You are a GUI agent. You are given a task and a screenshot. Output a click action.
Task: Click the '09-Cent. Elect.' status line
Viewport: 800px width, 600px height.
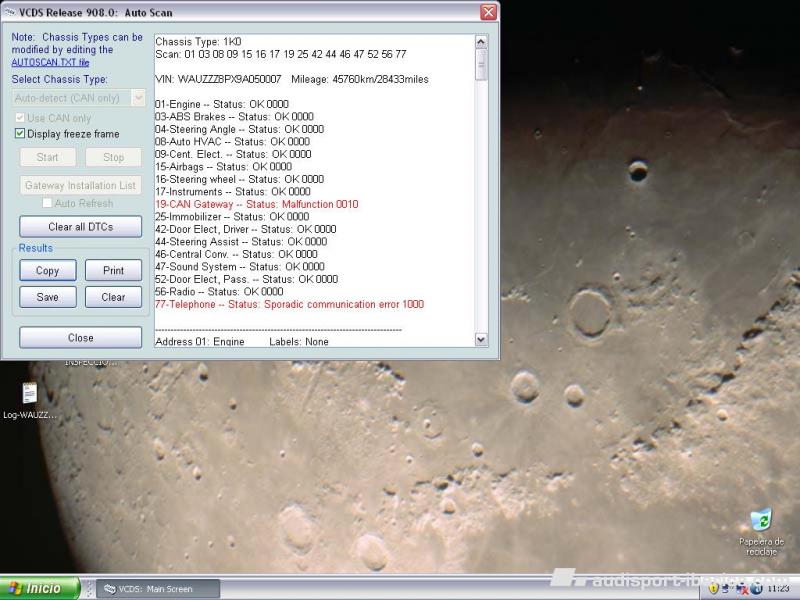[233, 154]
